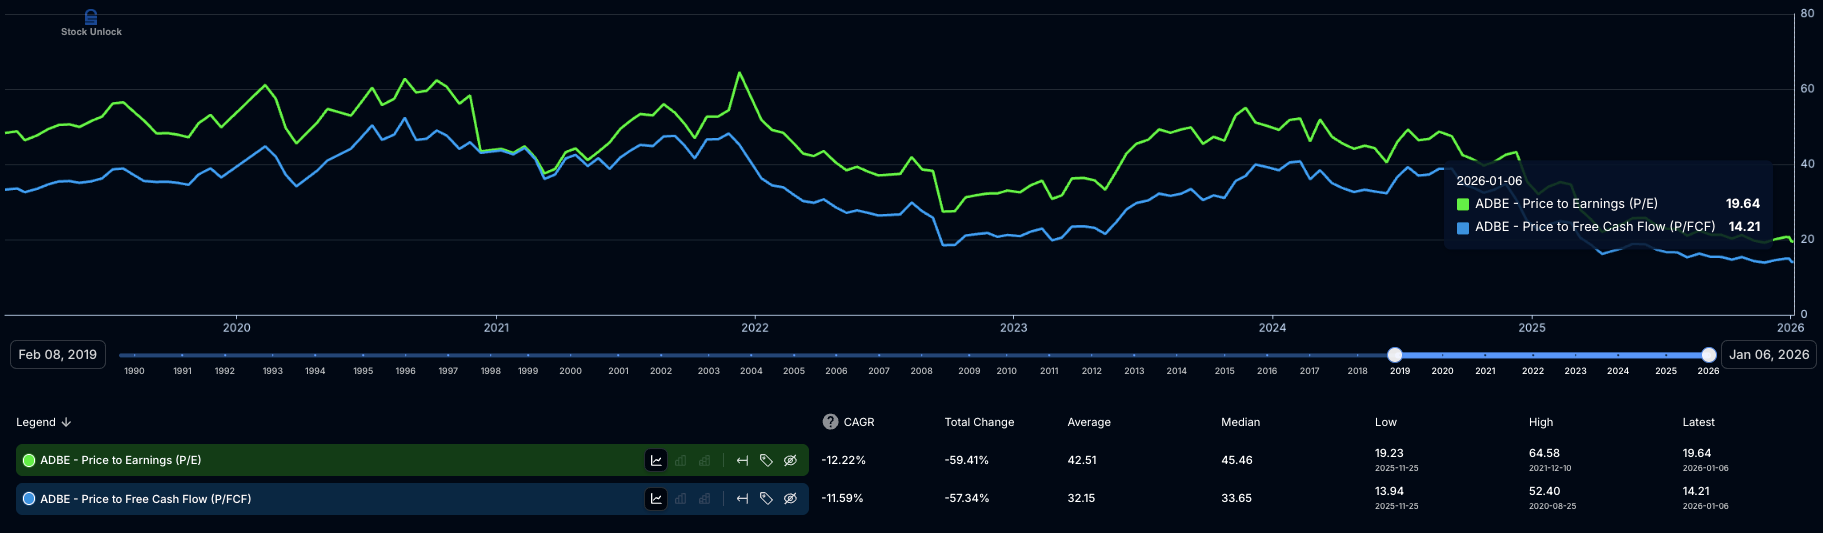Click year 2021 on the range slider
1823x533 pixels.
pos(1486,371)
